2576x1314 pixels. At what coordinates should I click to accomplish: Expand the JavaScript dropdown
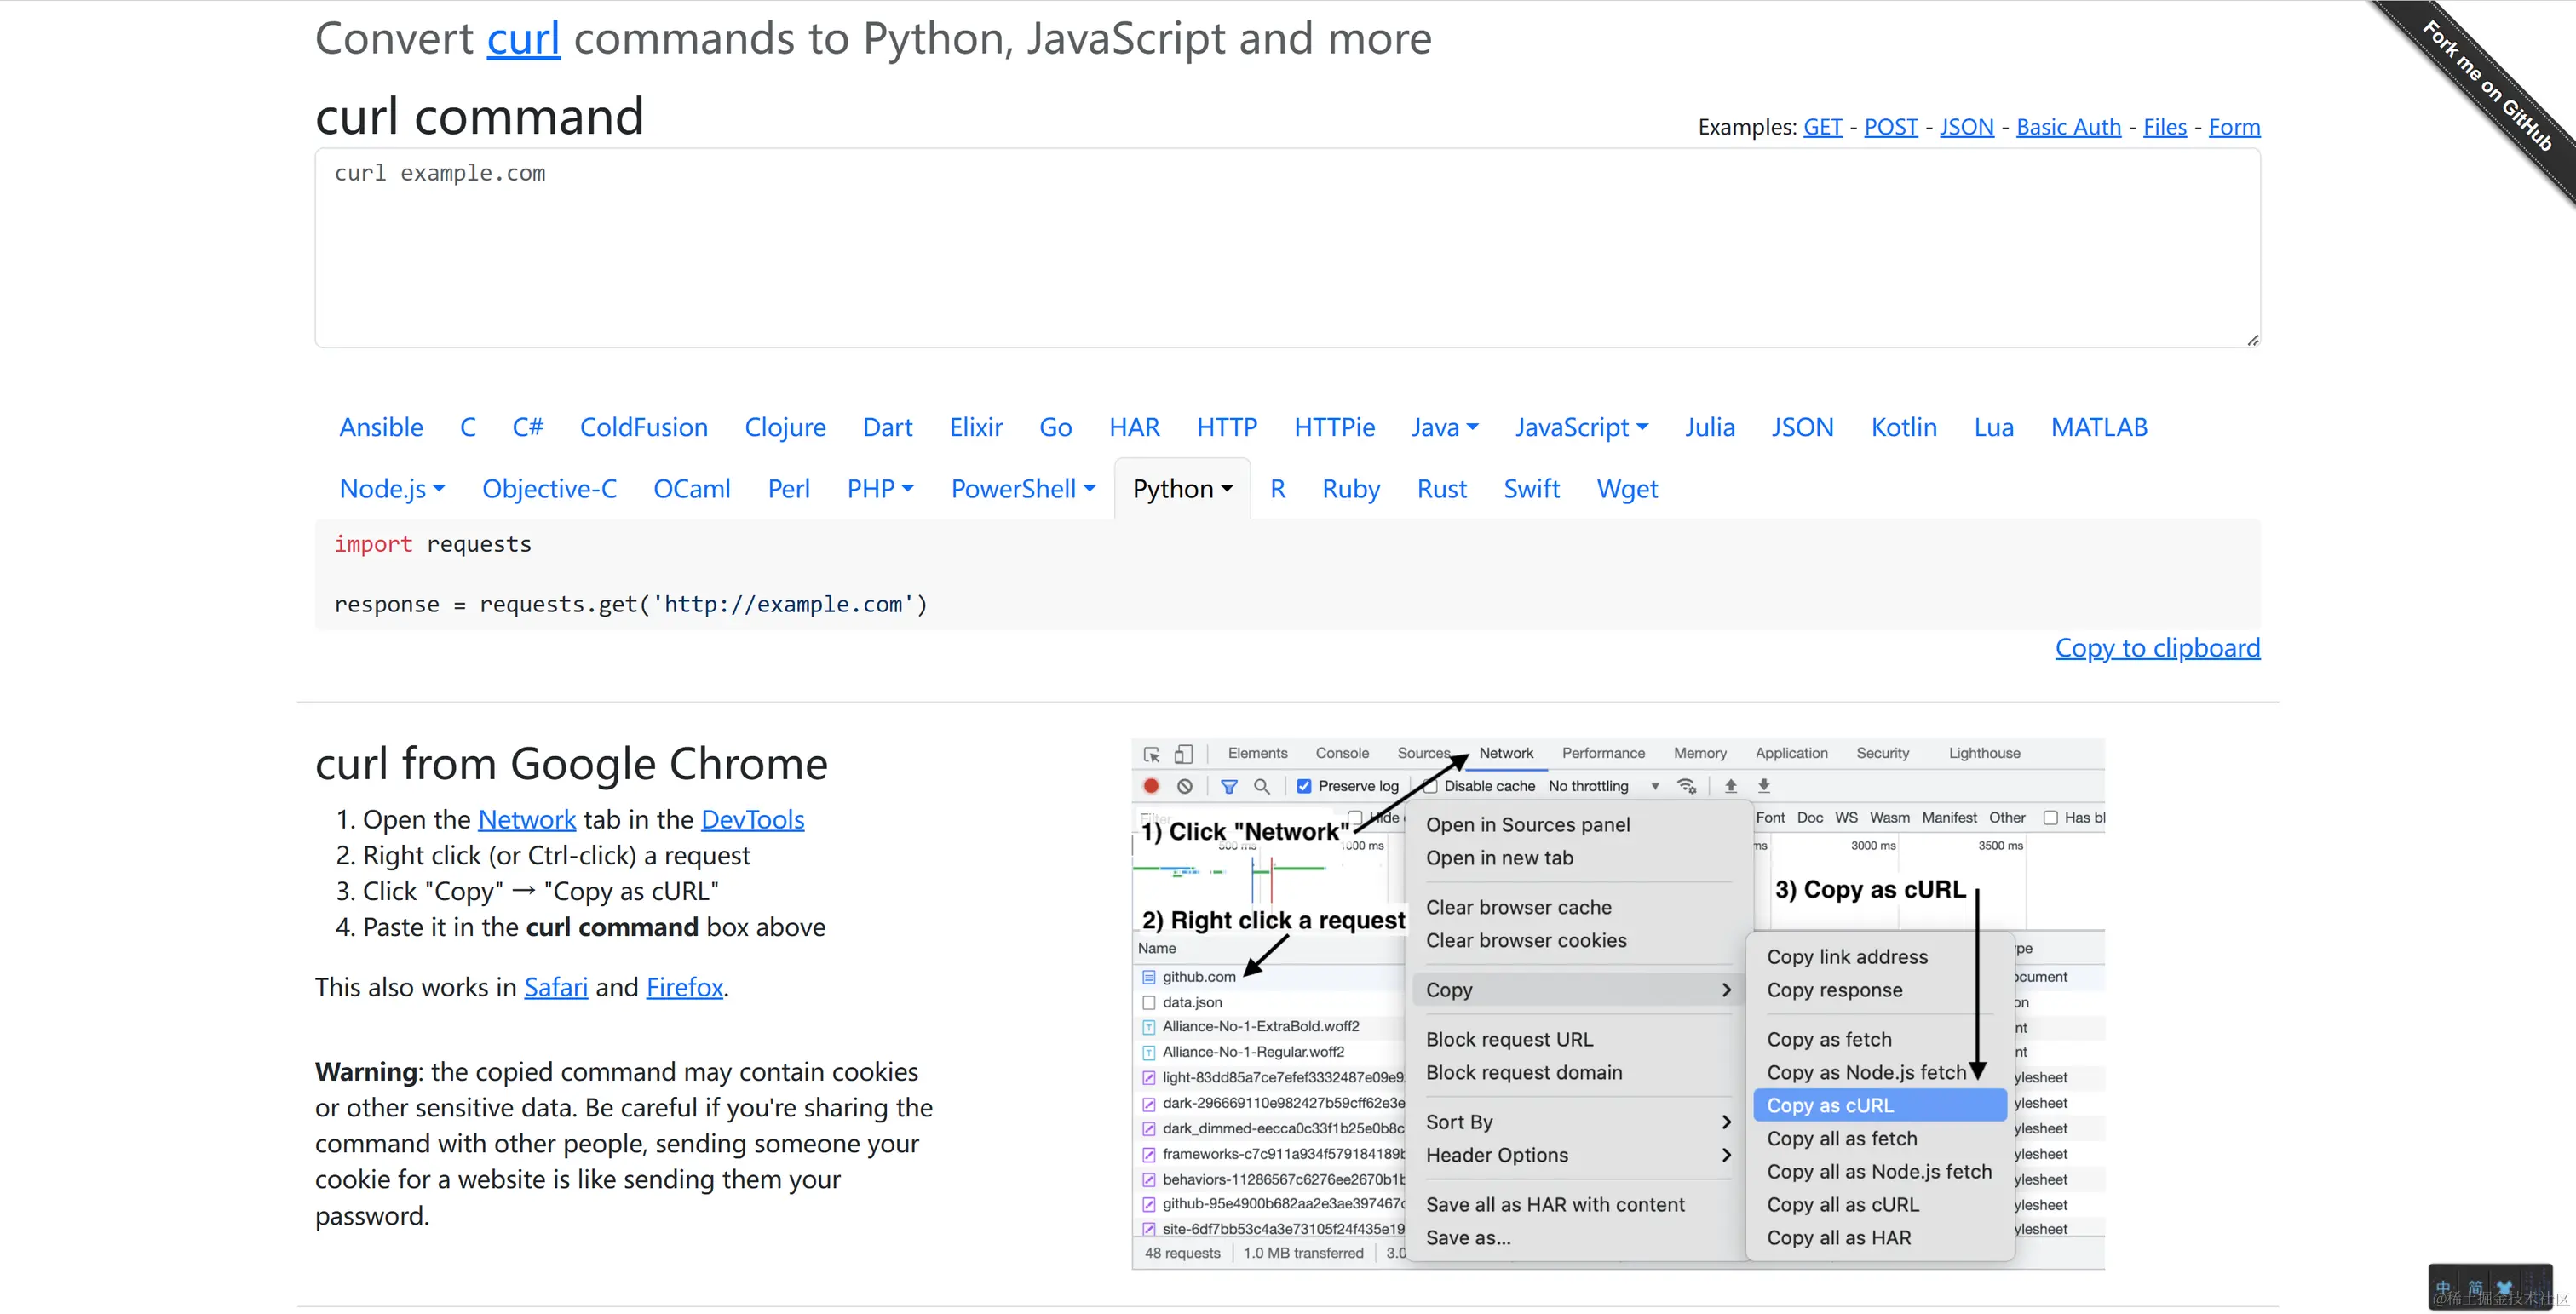[1581, 428]
